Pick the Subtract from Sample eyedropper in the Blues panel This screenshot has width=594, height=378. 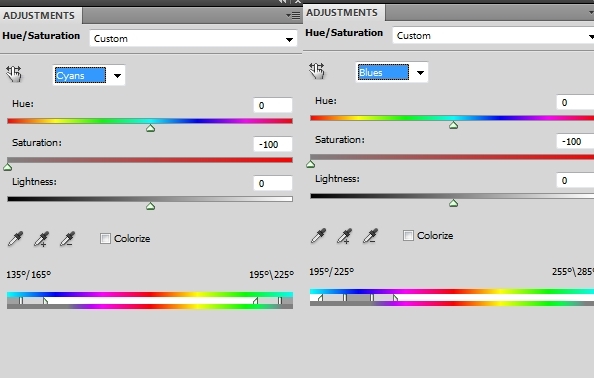370,236
